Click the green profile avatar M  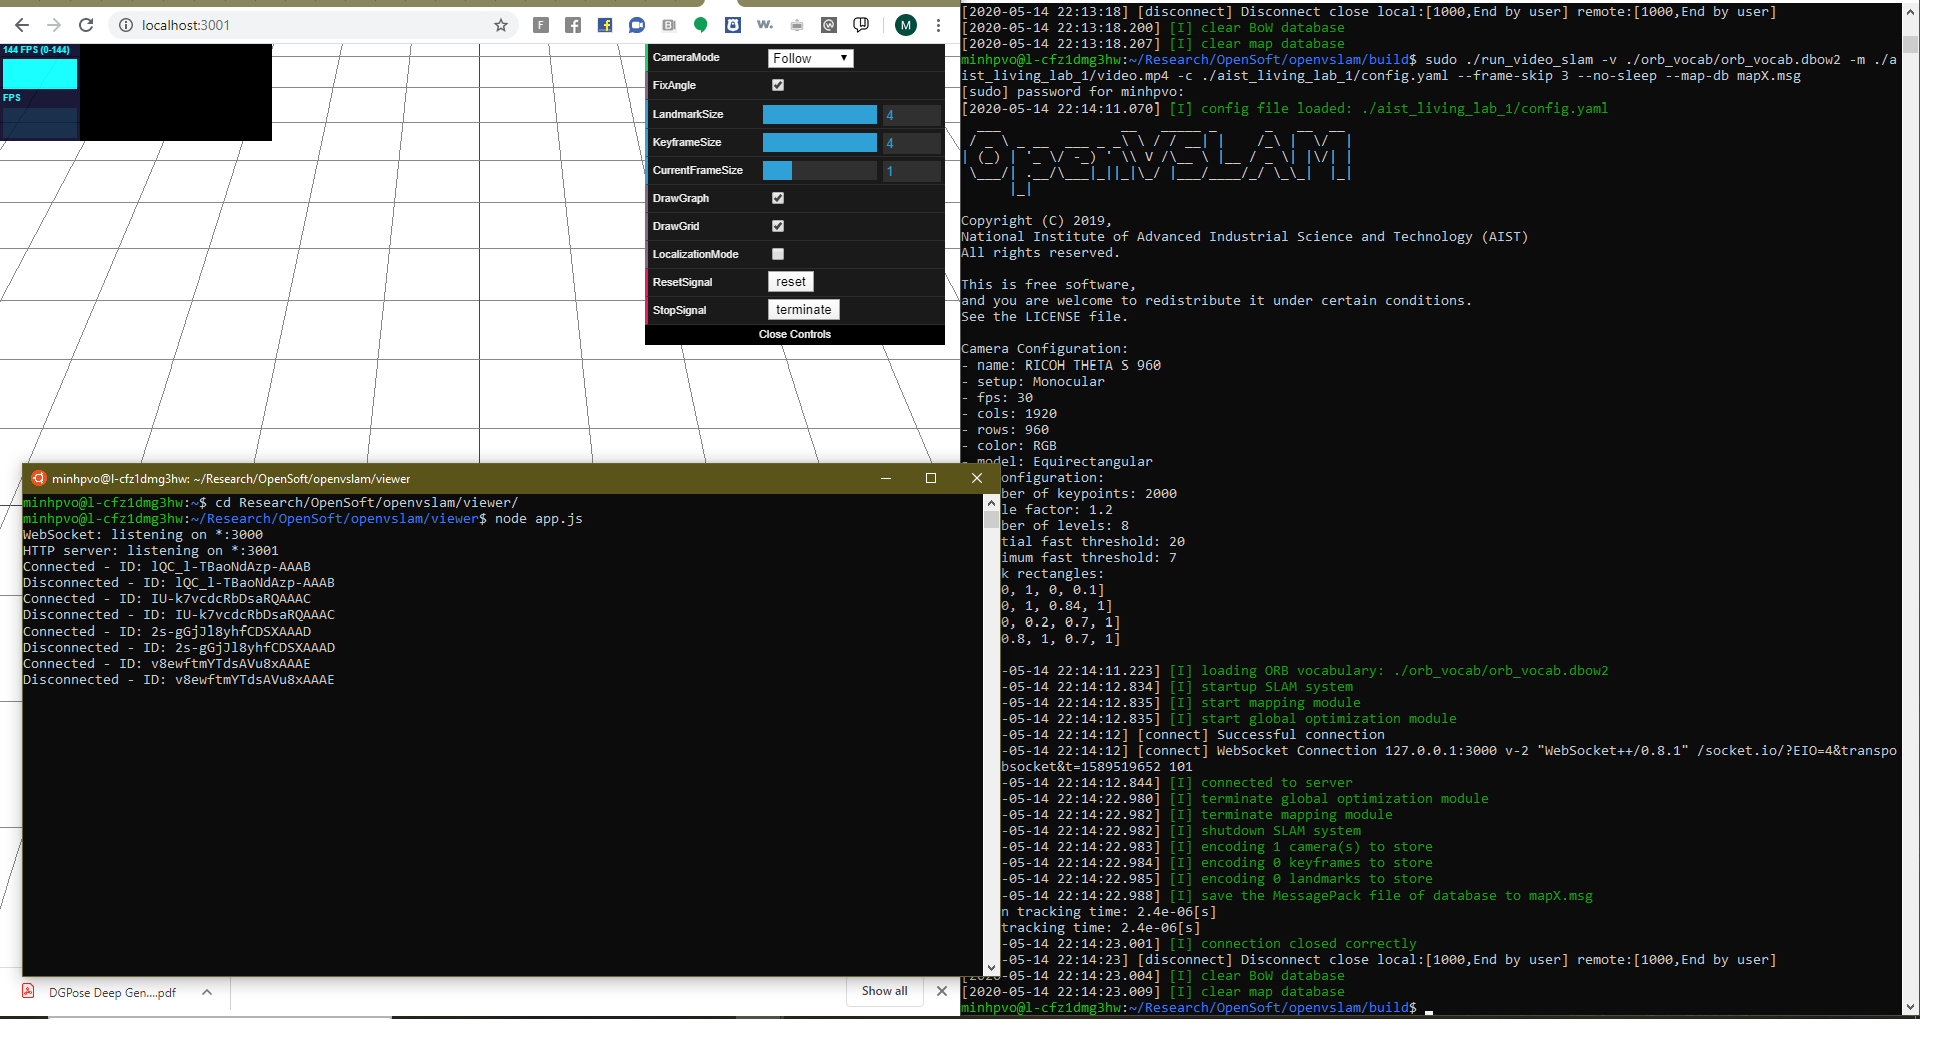tap(905, 25)
